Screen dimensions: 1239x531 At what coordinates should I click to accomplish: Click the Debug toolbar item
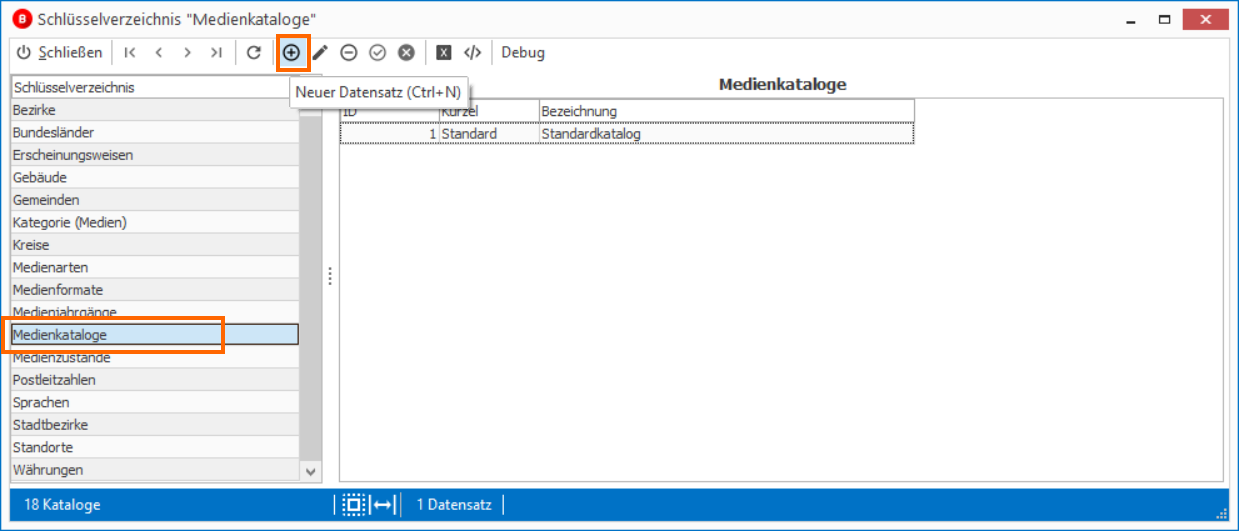523,52
